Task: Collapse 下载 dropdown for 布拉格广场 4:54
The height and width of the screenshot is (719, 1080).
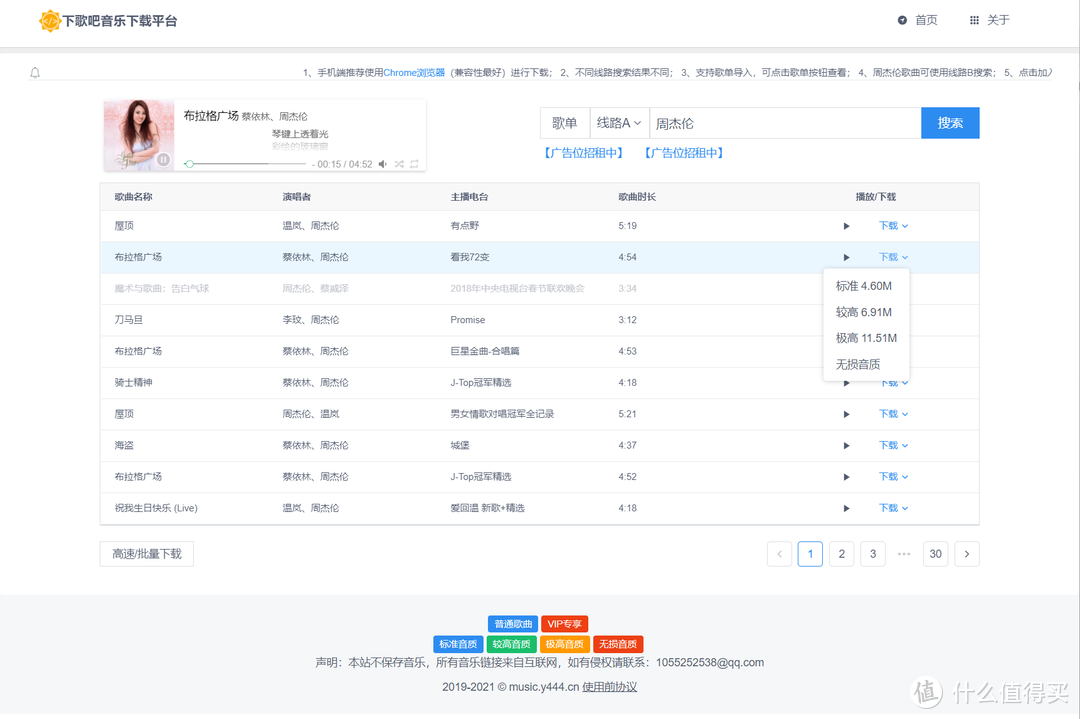Action: point(893,257)
